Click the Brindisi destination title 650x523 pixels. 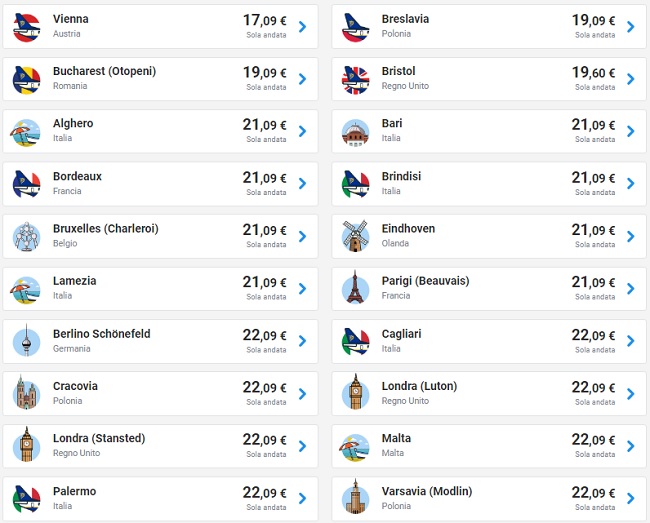(401, 176)
